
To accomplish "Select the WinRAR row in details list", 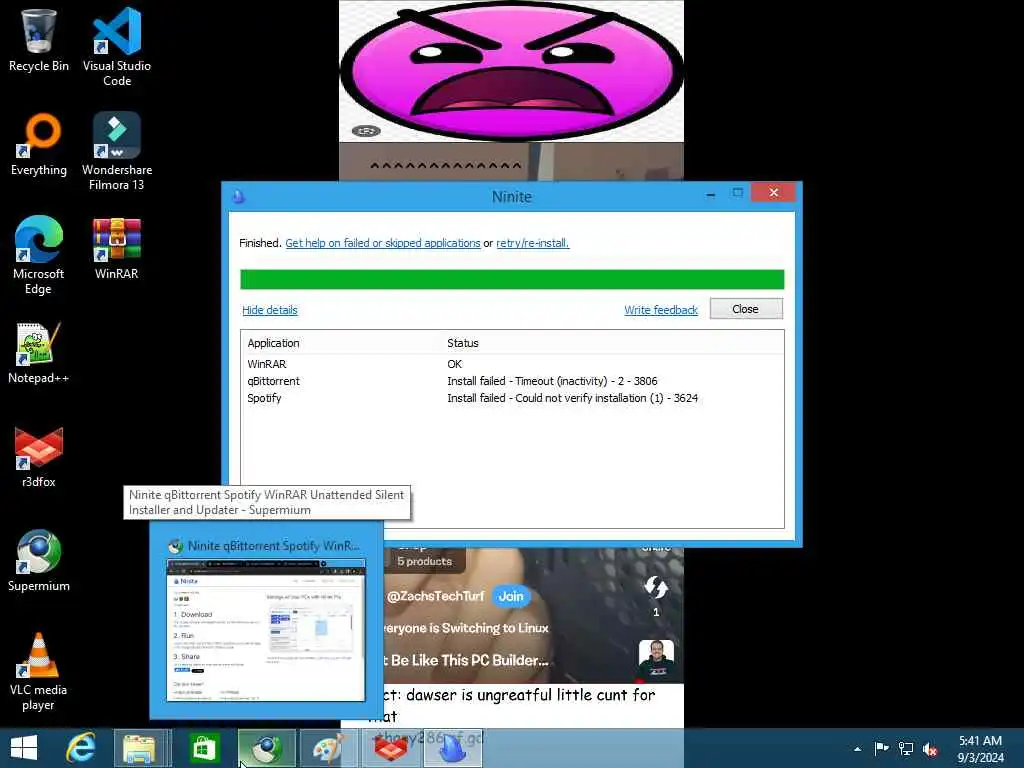I will pos(512,364).
